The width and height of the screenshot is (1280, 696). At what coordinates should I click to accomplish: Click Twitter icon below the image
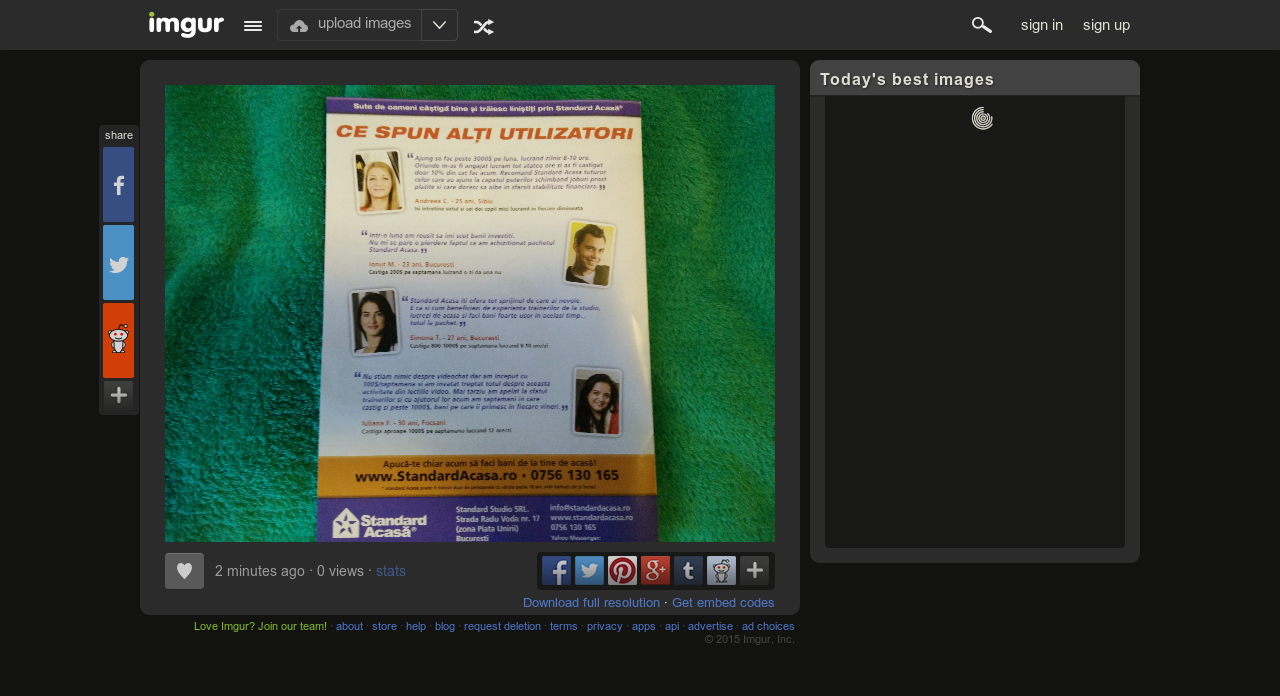pyautogui.click(x=590, y=571)
